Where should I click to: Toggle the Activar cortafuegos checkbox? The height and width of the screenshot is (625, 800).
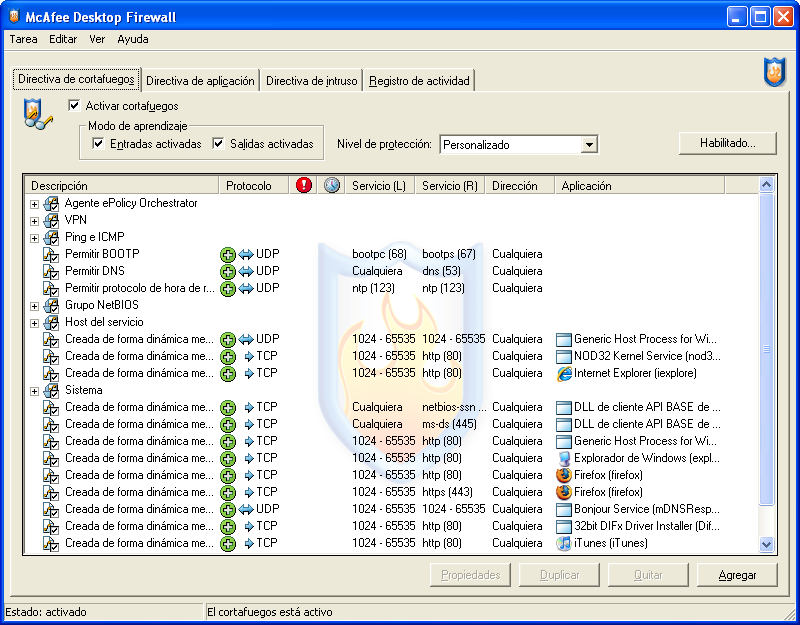pos(74,106)
